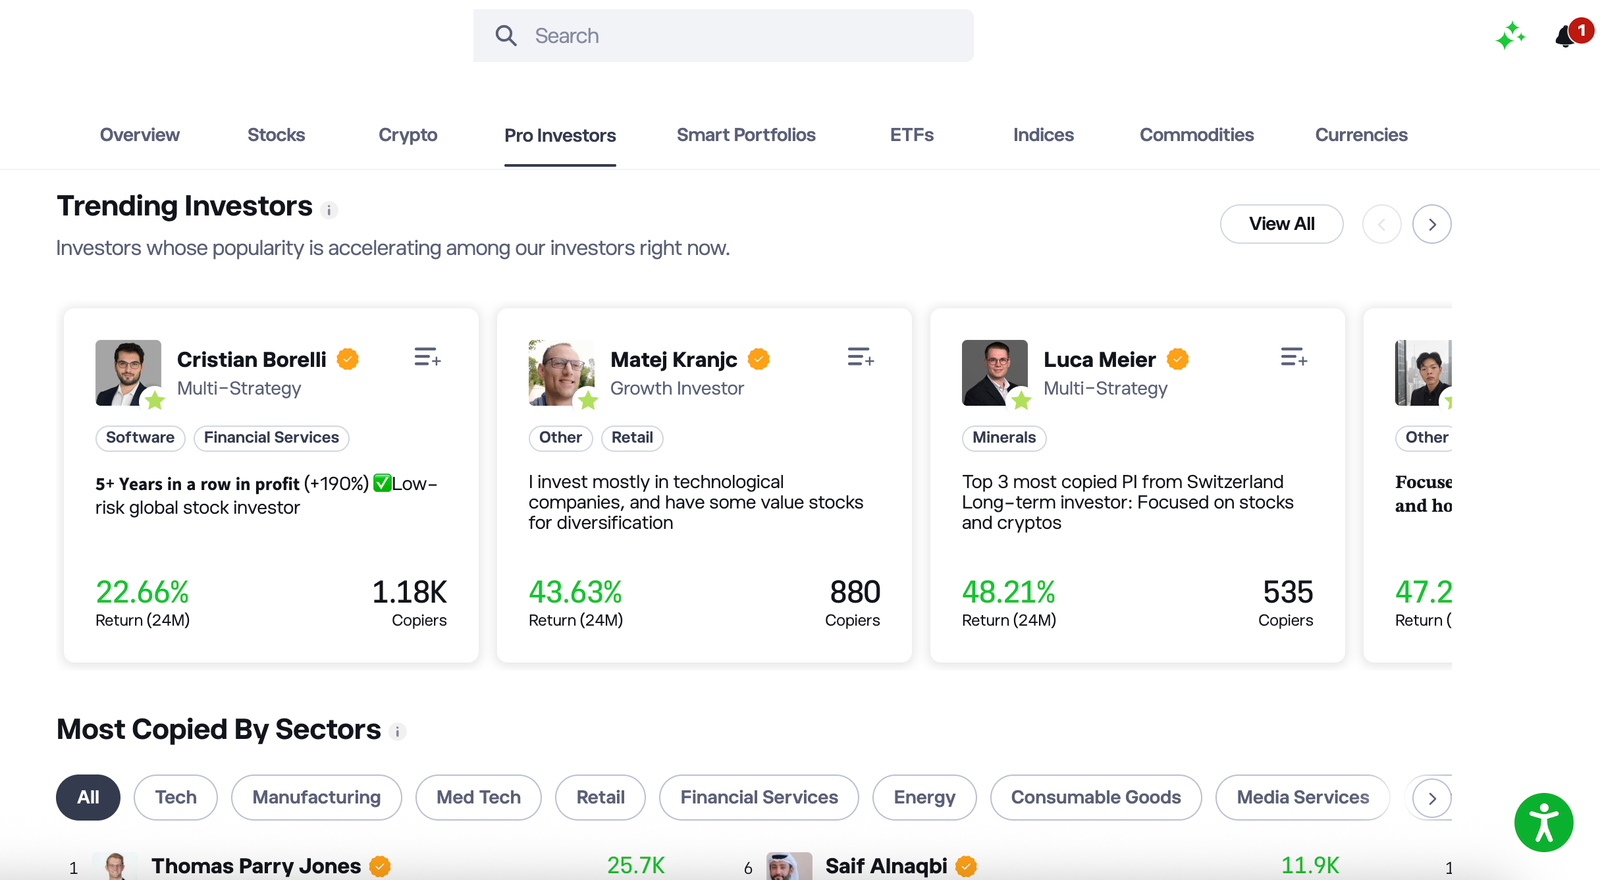Screen dimensions: 1600x880
Task: Open Matej Kranjc's profile photo
Action: (x=561, y=373)
